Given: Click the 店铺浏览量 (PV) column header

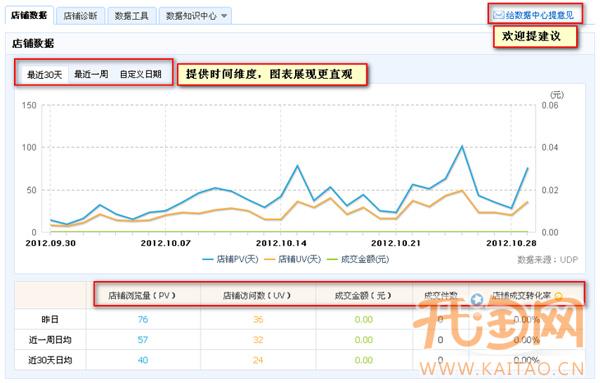Looking at the screenshot, I should click(142, 295).
